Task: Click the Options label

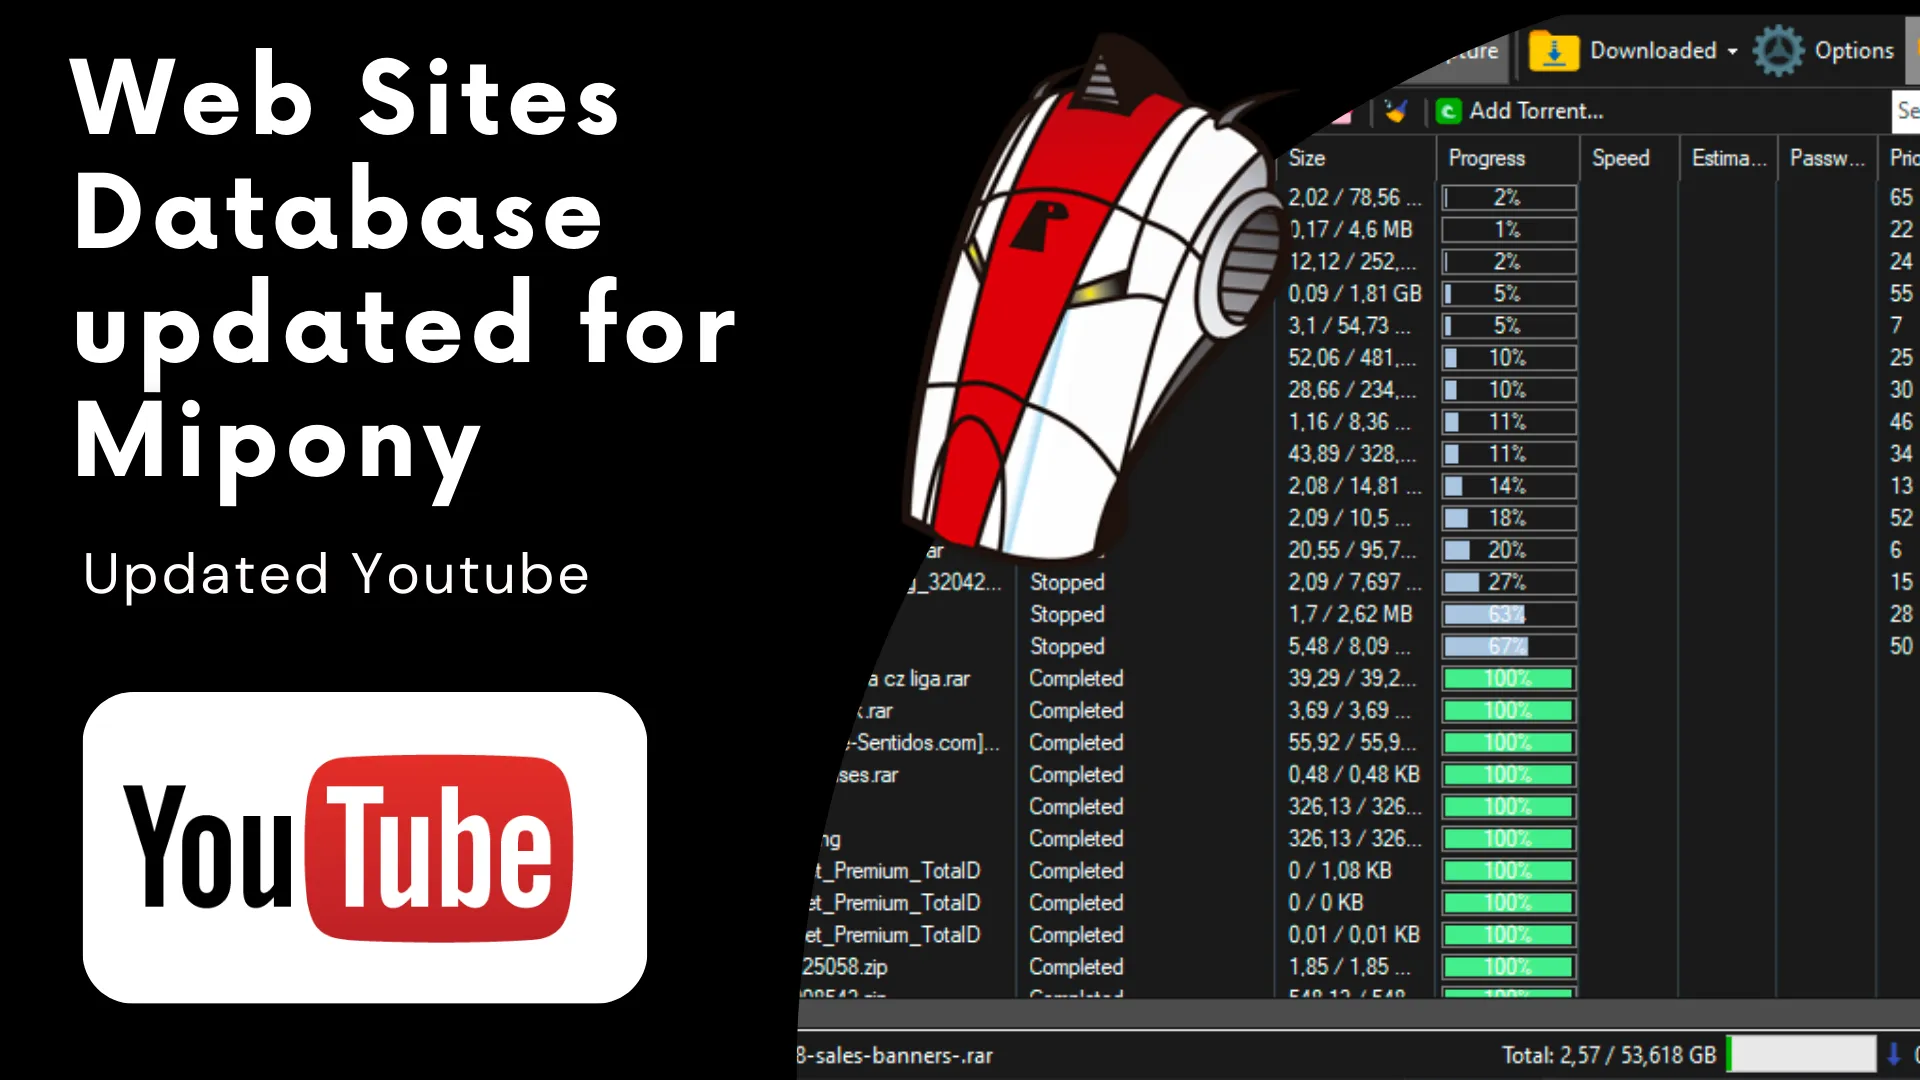Action: pyautogui.click(x=1854, y=51)
